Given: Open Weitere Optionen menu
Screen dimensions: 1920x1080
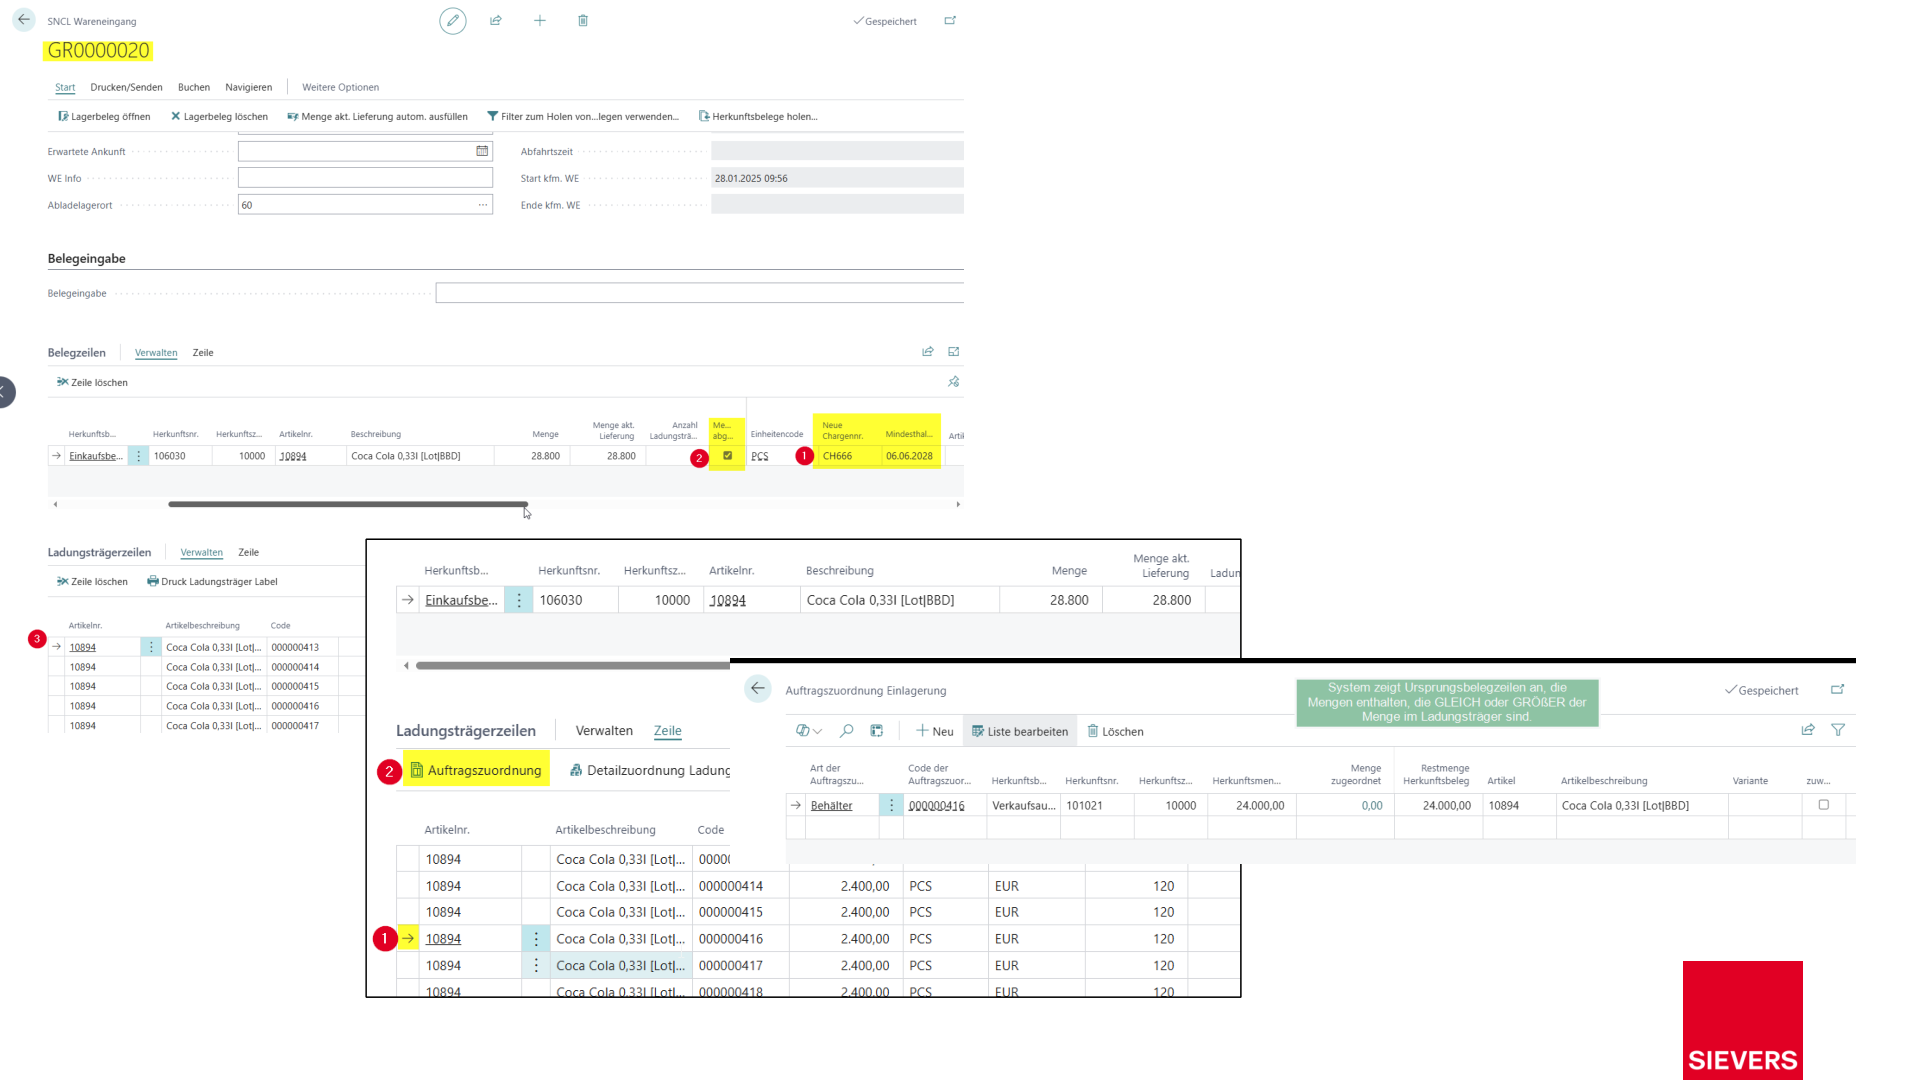Looking at the screenshot, I should point(340,87).
